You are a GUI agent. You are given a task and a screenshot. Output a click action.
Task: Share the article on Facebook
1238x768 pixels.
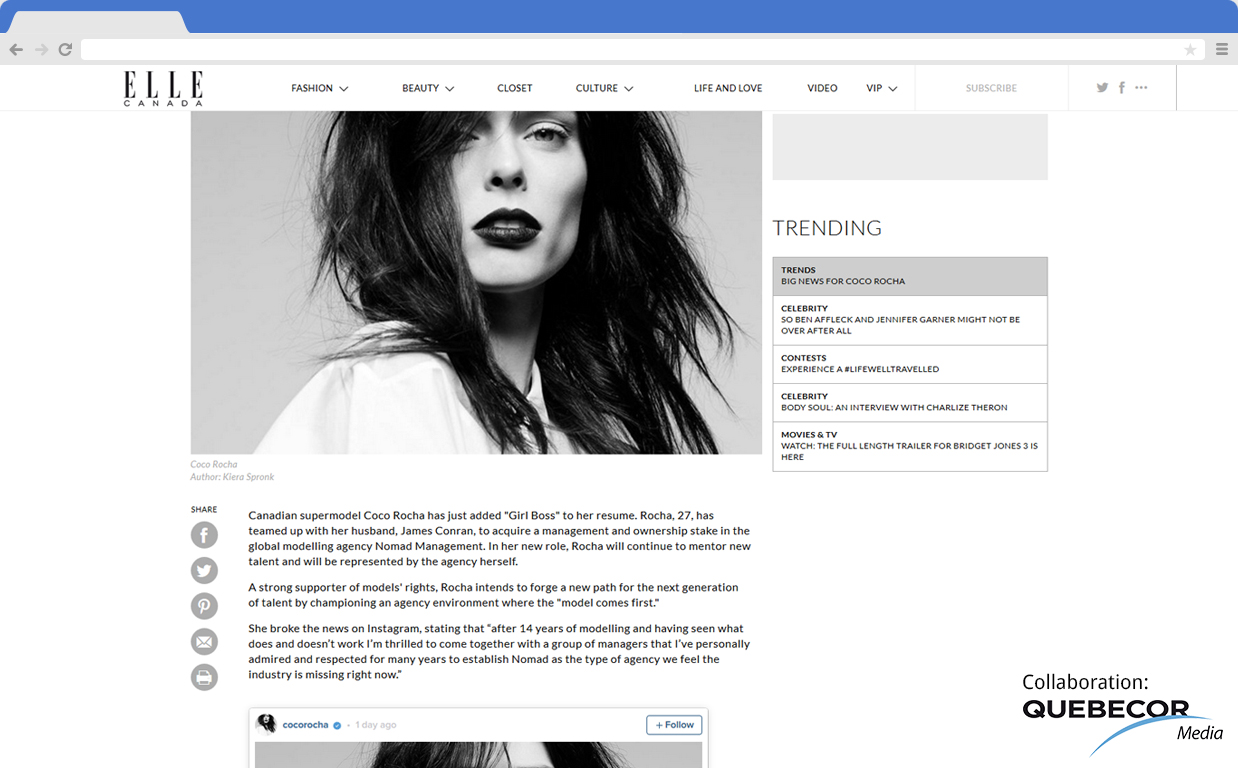click(204, 535)
